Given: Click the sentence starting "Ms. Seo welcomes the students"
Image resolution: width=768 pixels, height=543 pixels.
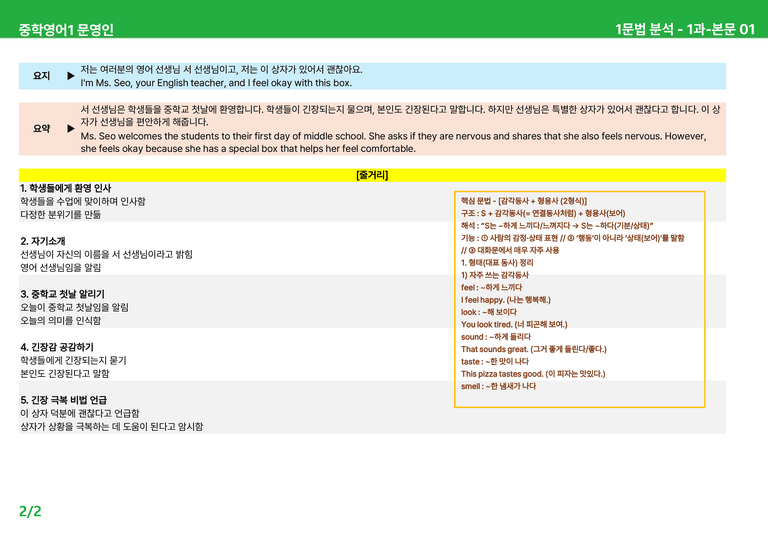Looking at the screenshot, I should click(393, 142).
